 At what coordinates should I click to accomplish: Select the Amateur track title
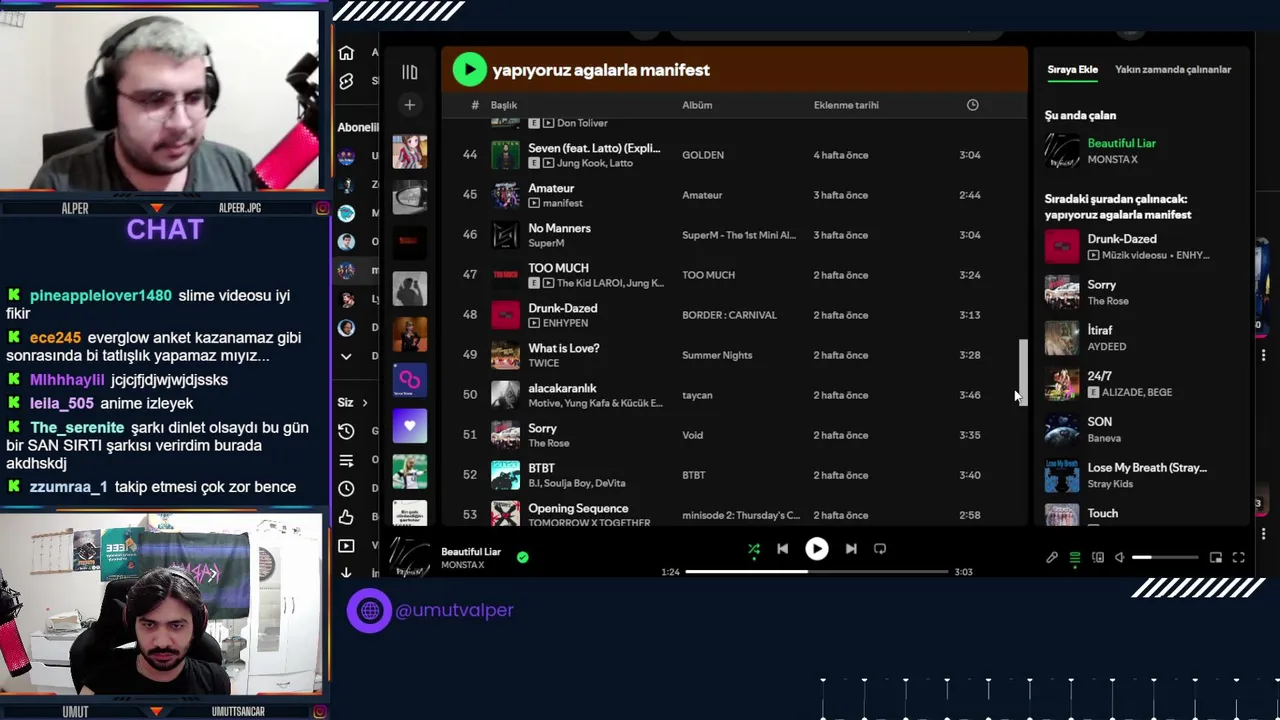551,188
